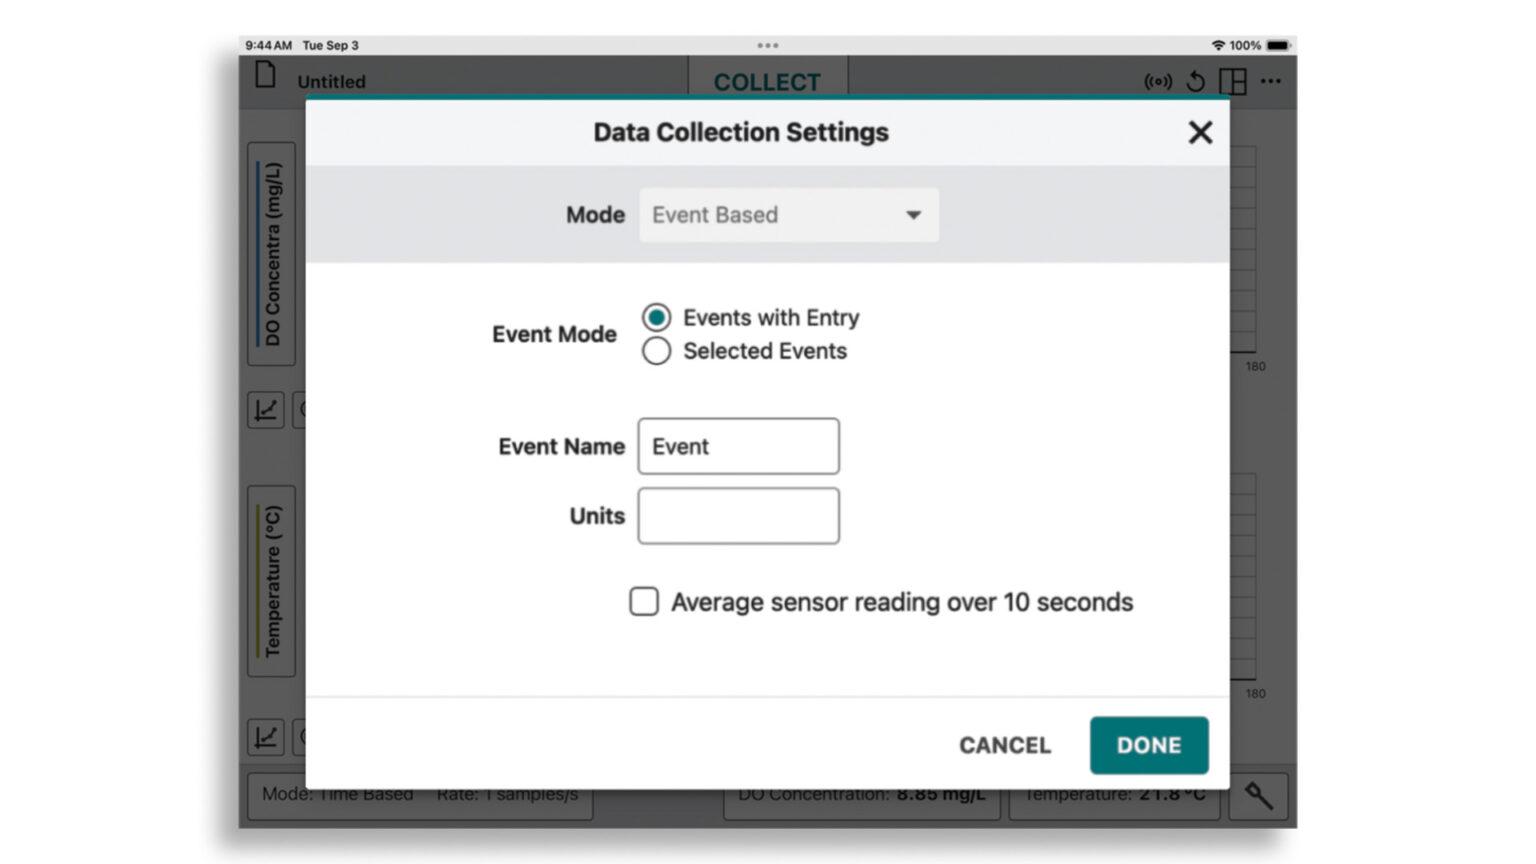Click the empty Units text field
This screenshot has width=1536, height=864.
point(738,516)
